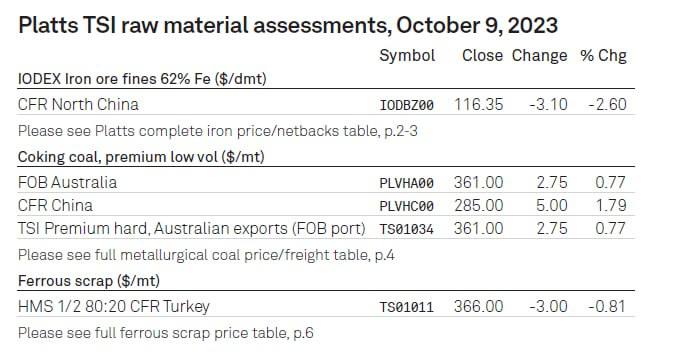Open the full ferrous scrap price table note
The image size is (682, 362).
tap(166, 333)
